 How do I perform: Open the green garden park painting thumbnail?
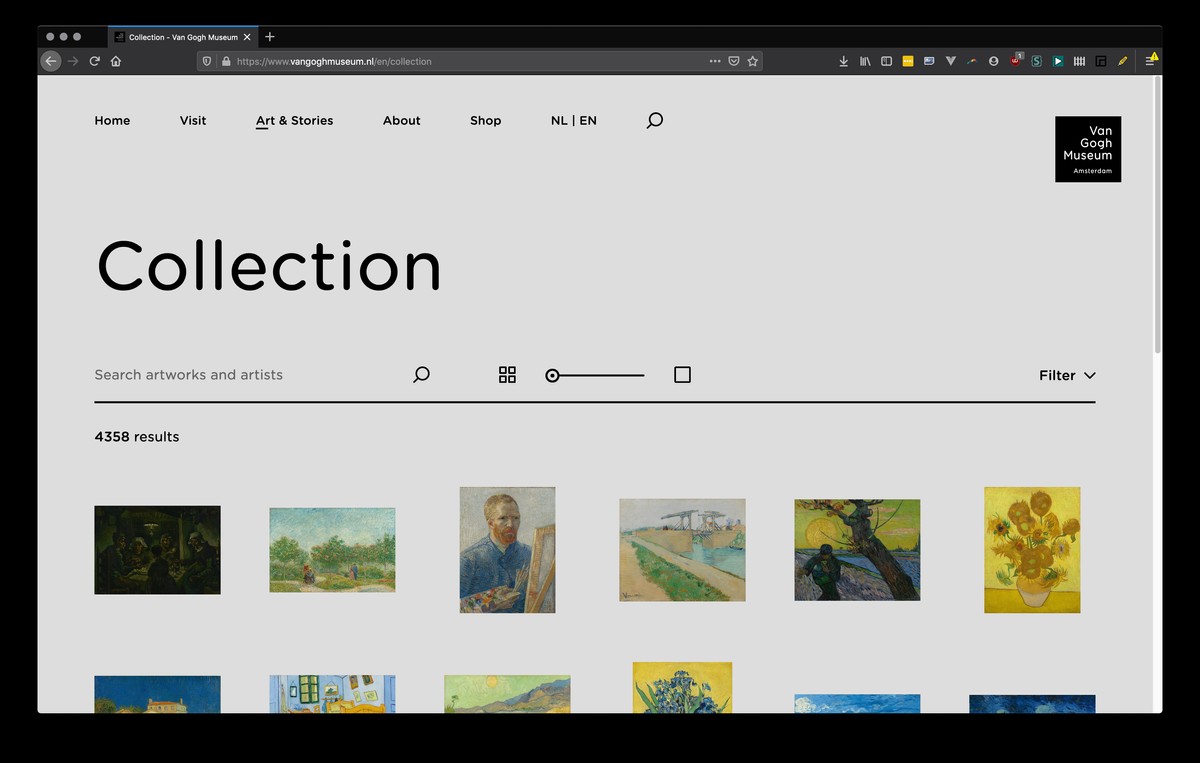pos(332,550)
